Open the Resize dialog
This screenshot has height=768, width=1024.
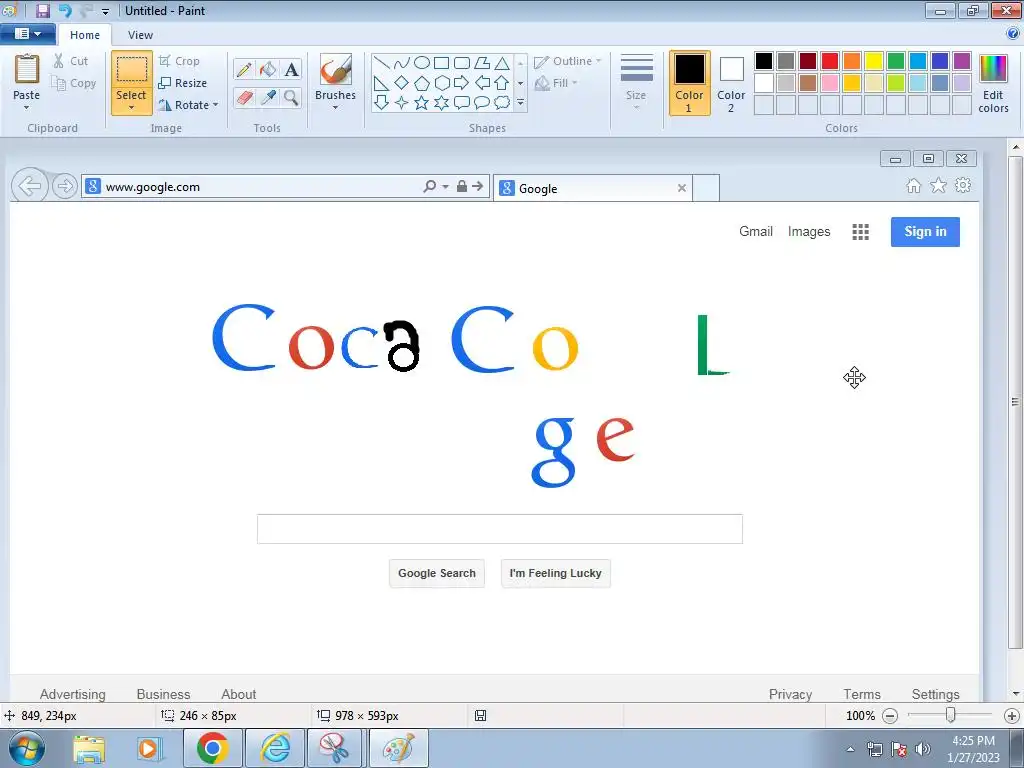pyautogui.click(x=182, y=83)
